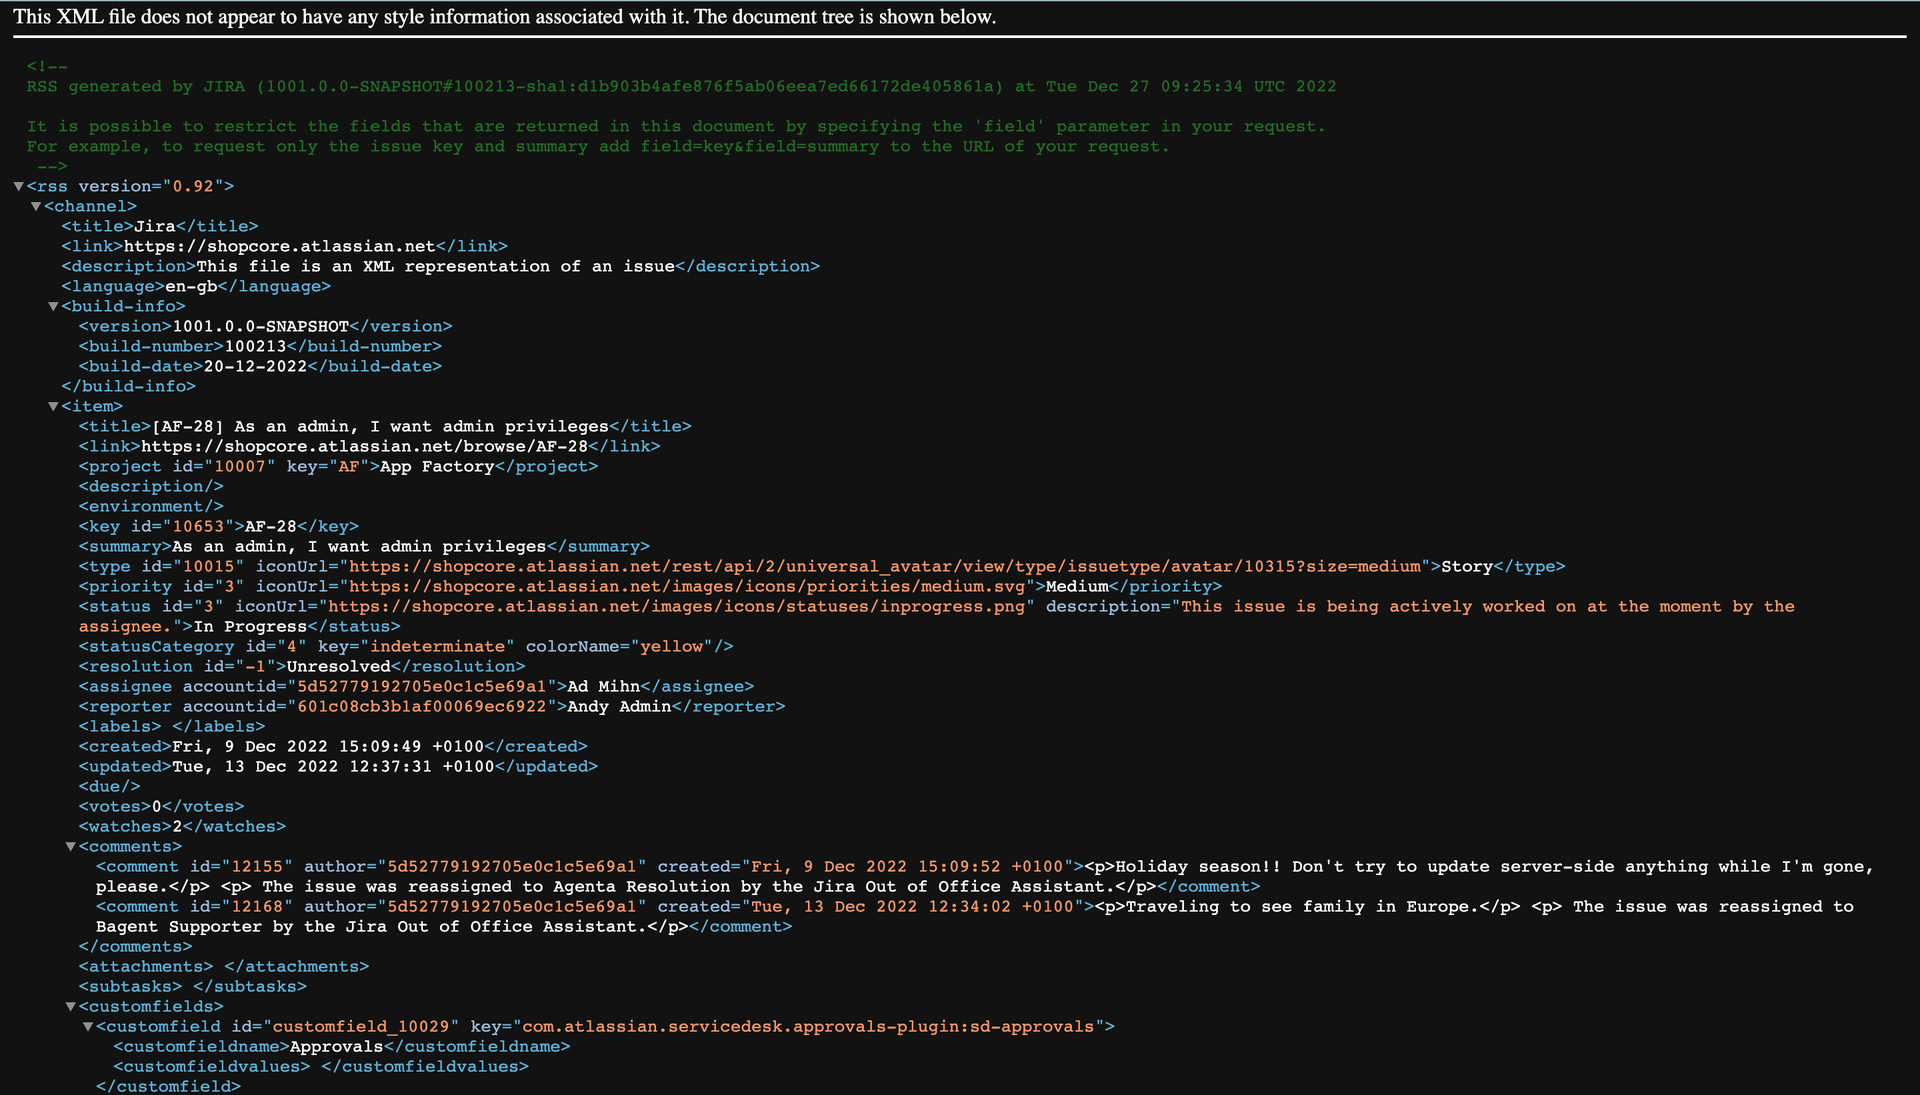Click the RSS generated by JIRA comment
Viewport: 1920px width, 1095px height.
681,86
